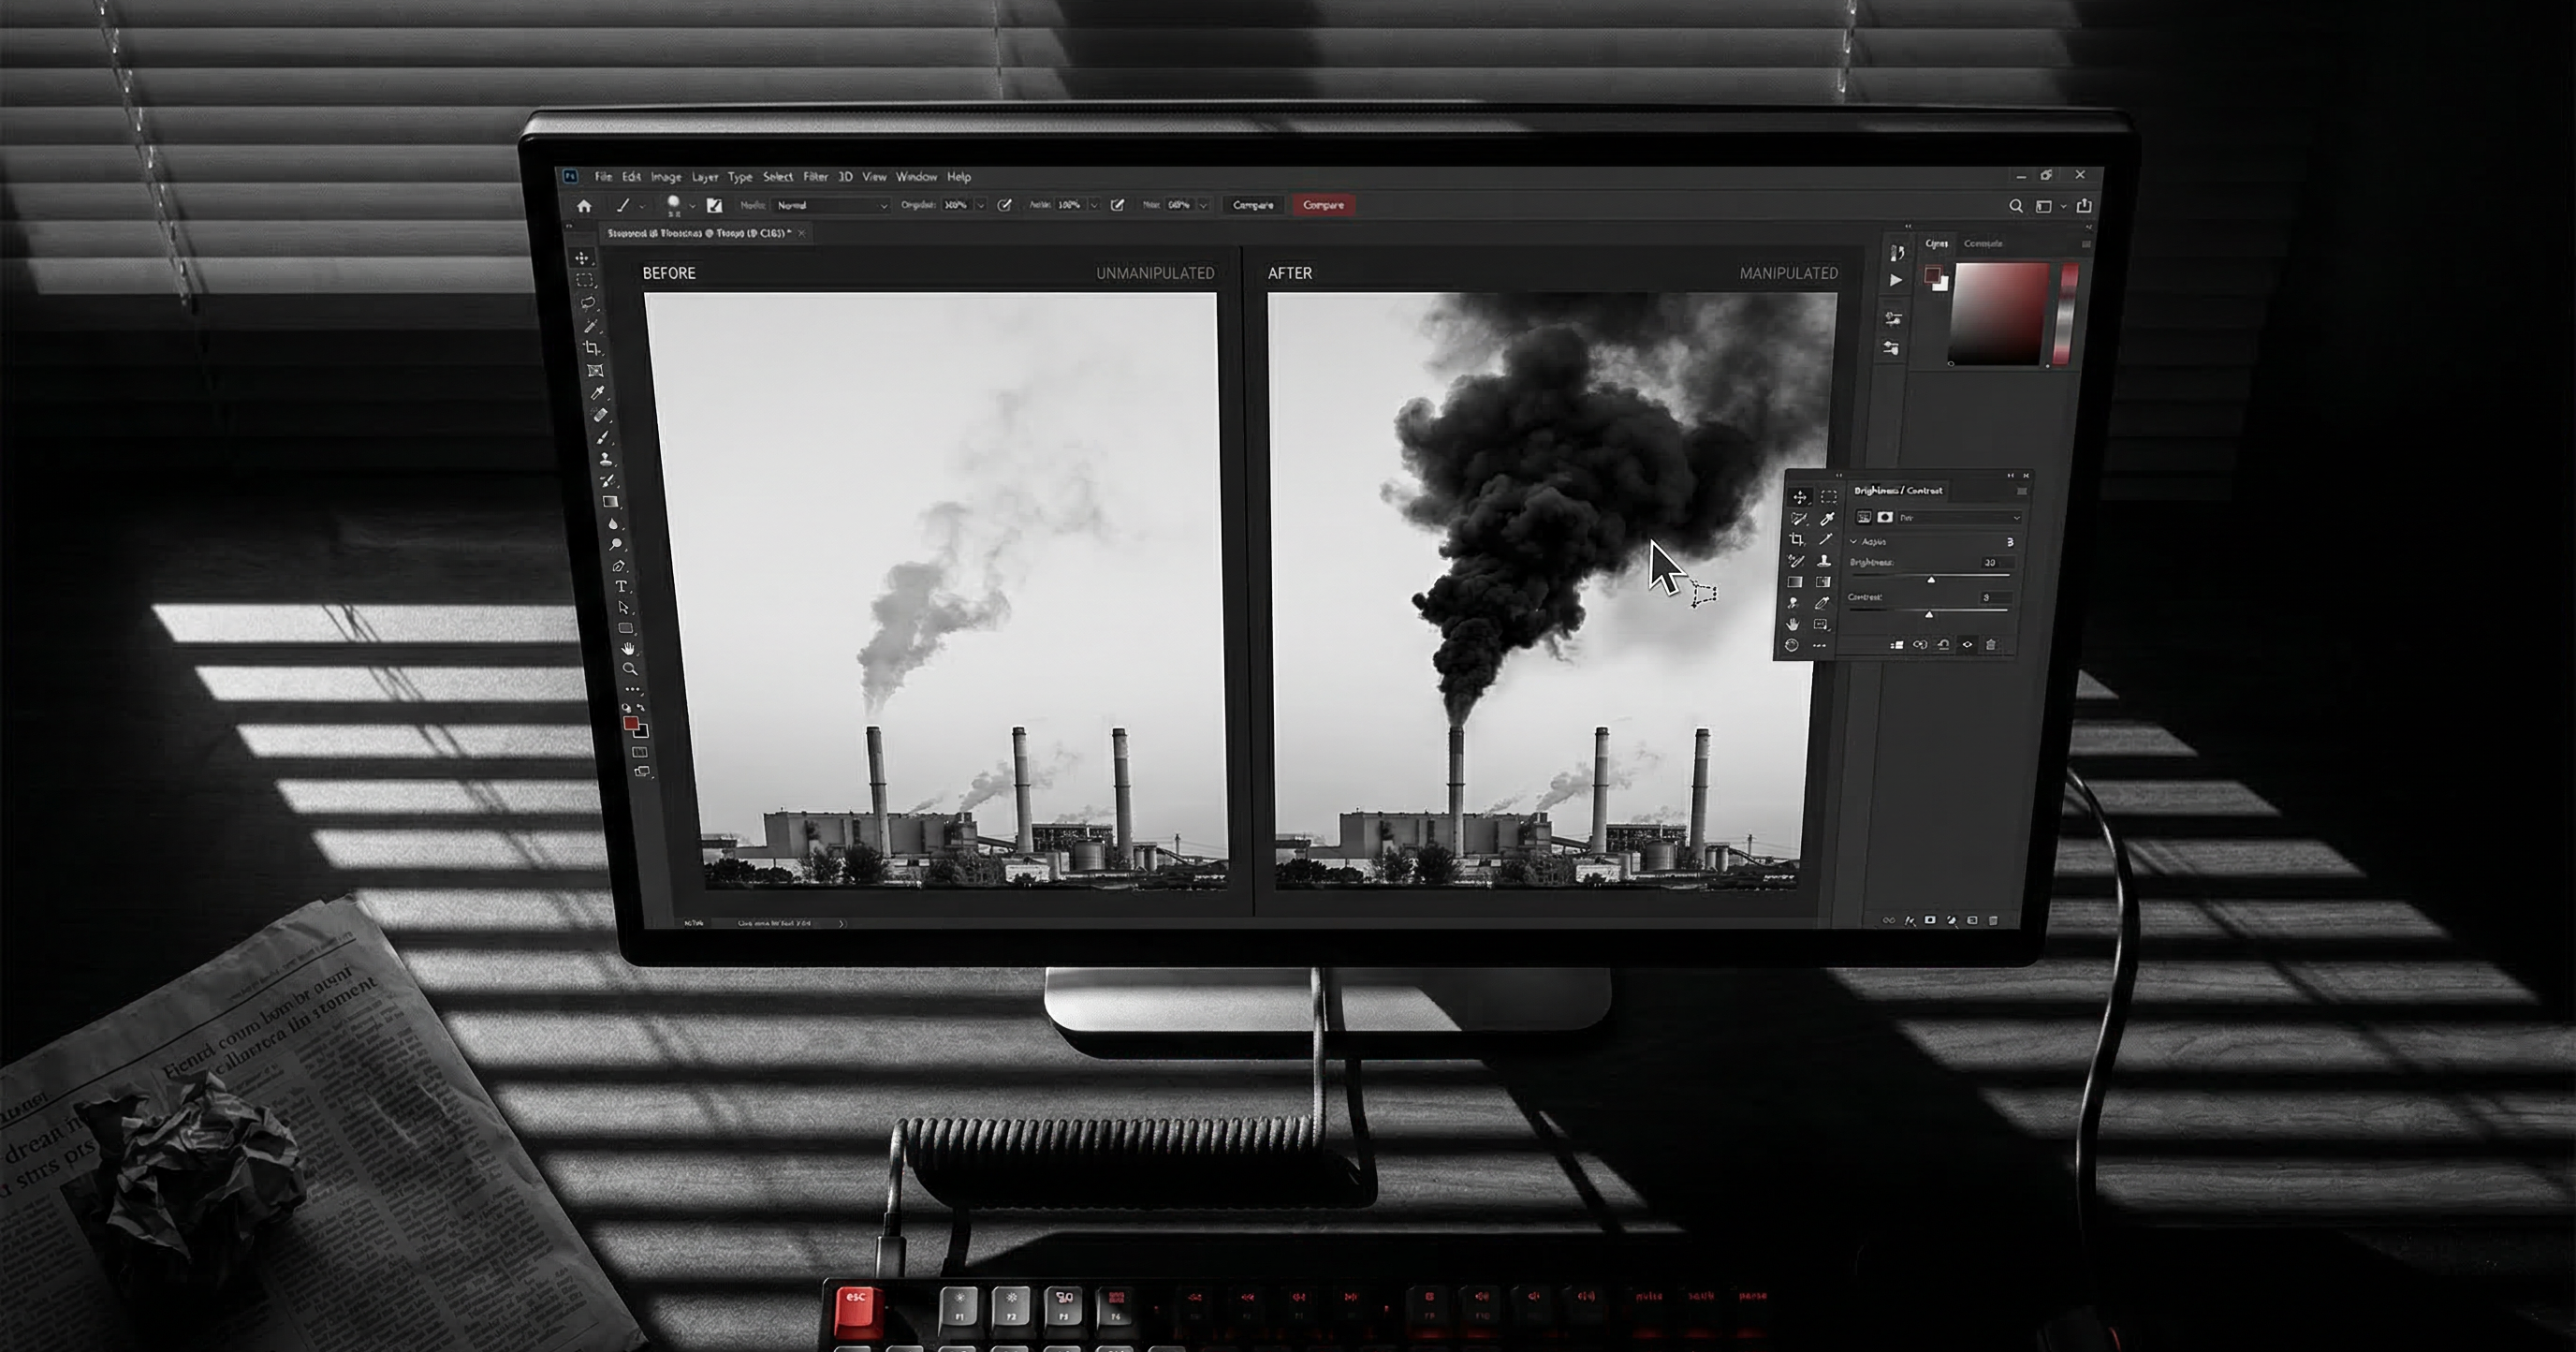Open the Filter menu
This screenshot has height=1352, width=2576.
point(815,177)
